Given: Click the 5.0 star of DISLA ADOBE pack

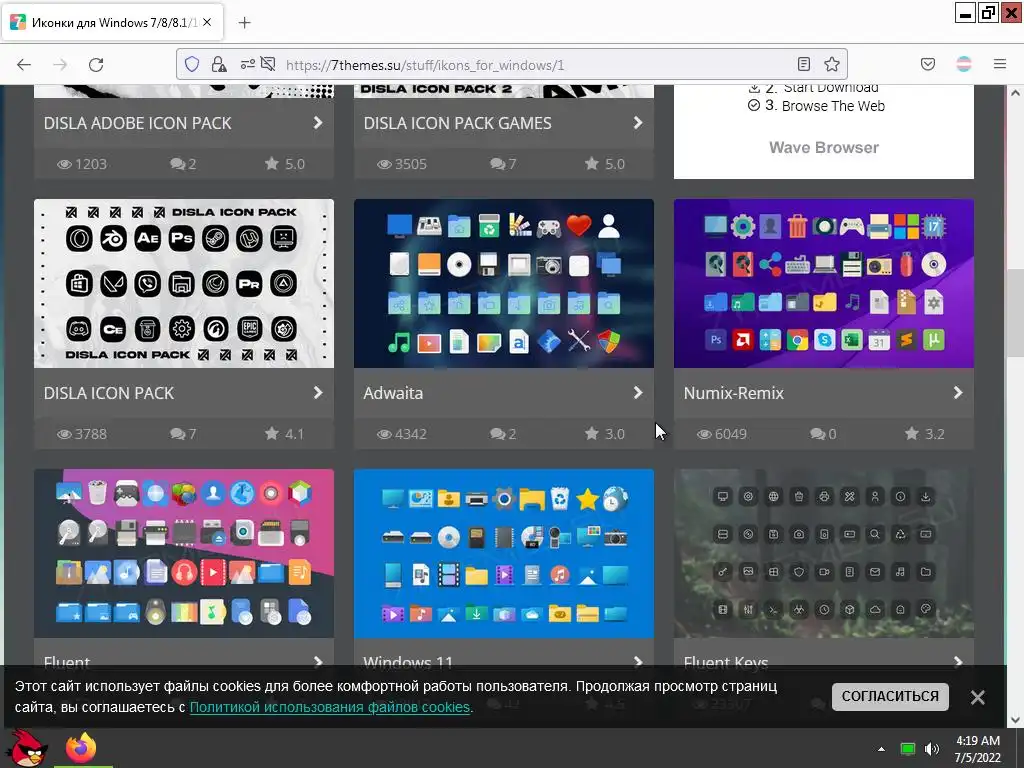Looking at the screenshot, I should [x=272, y=163].
